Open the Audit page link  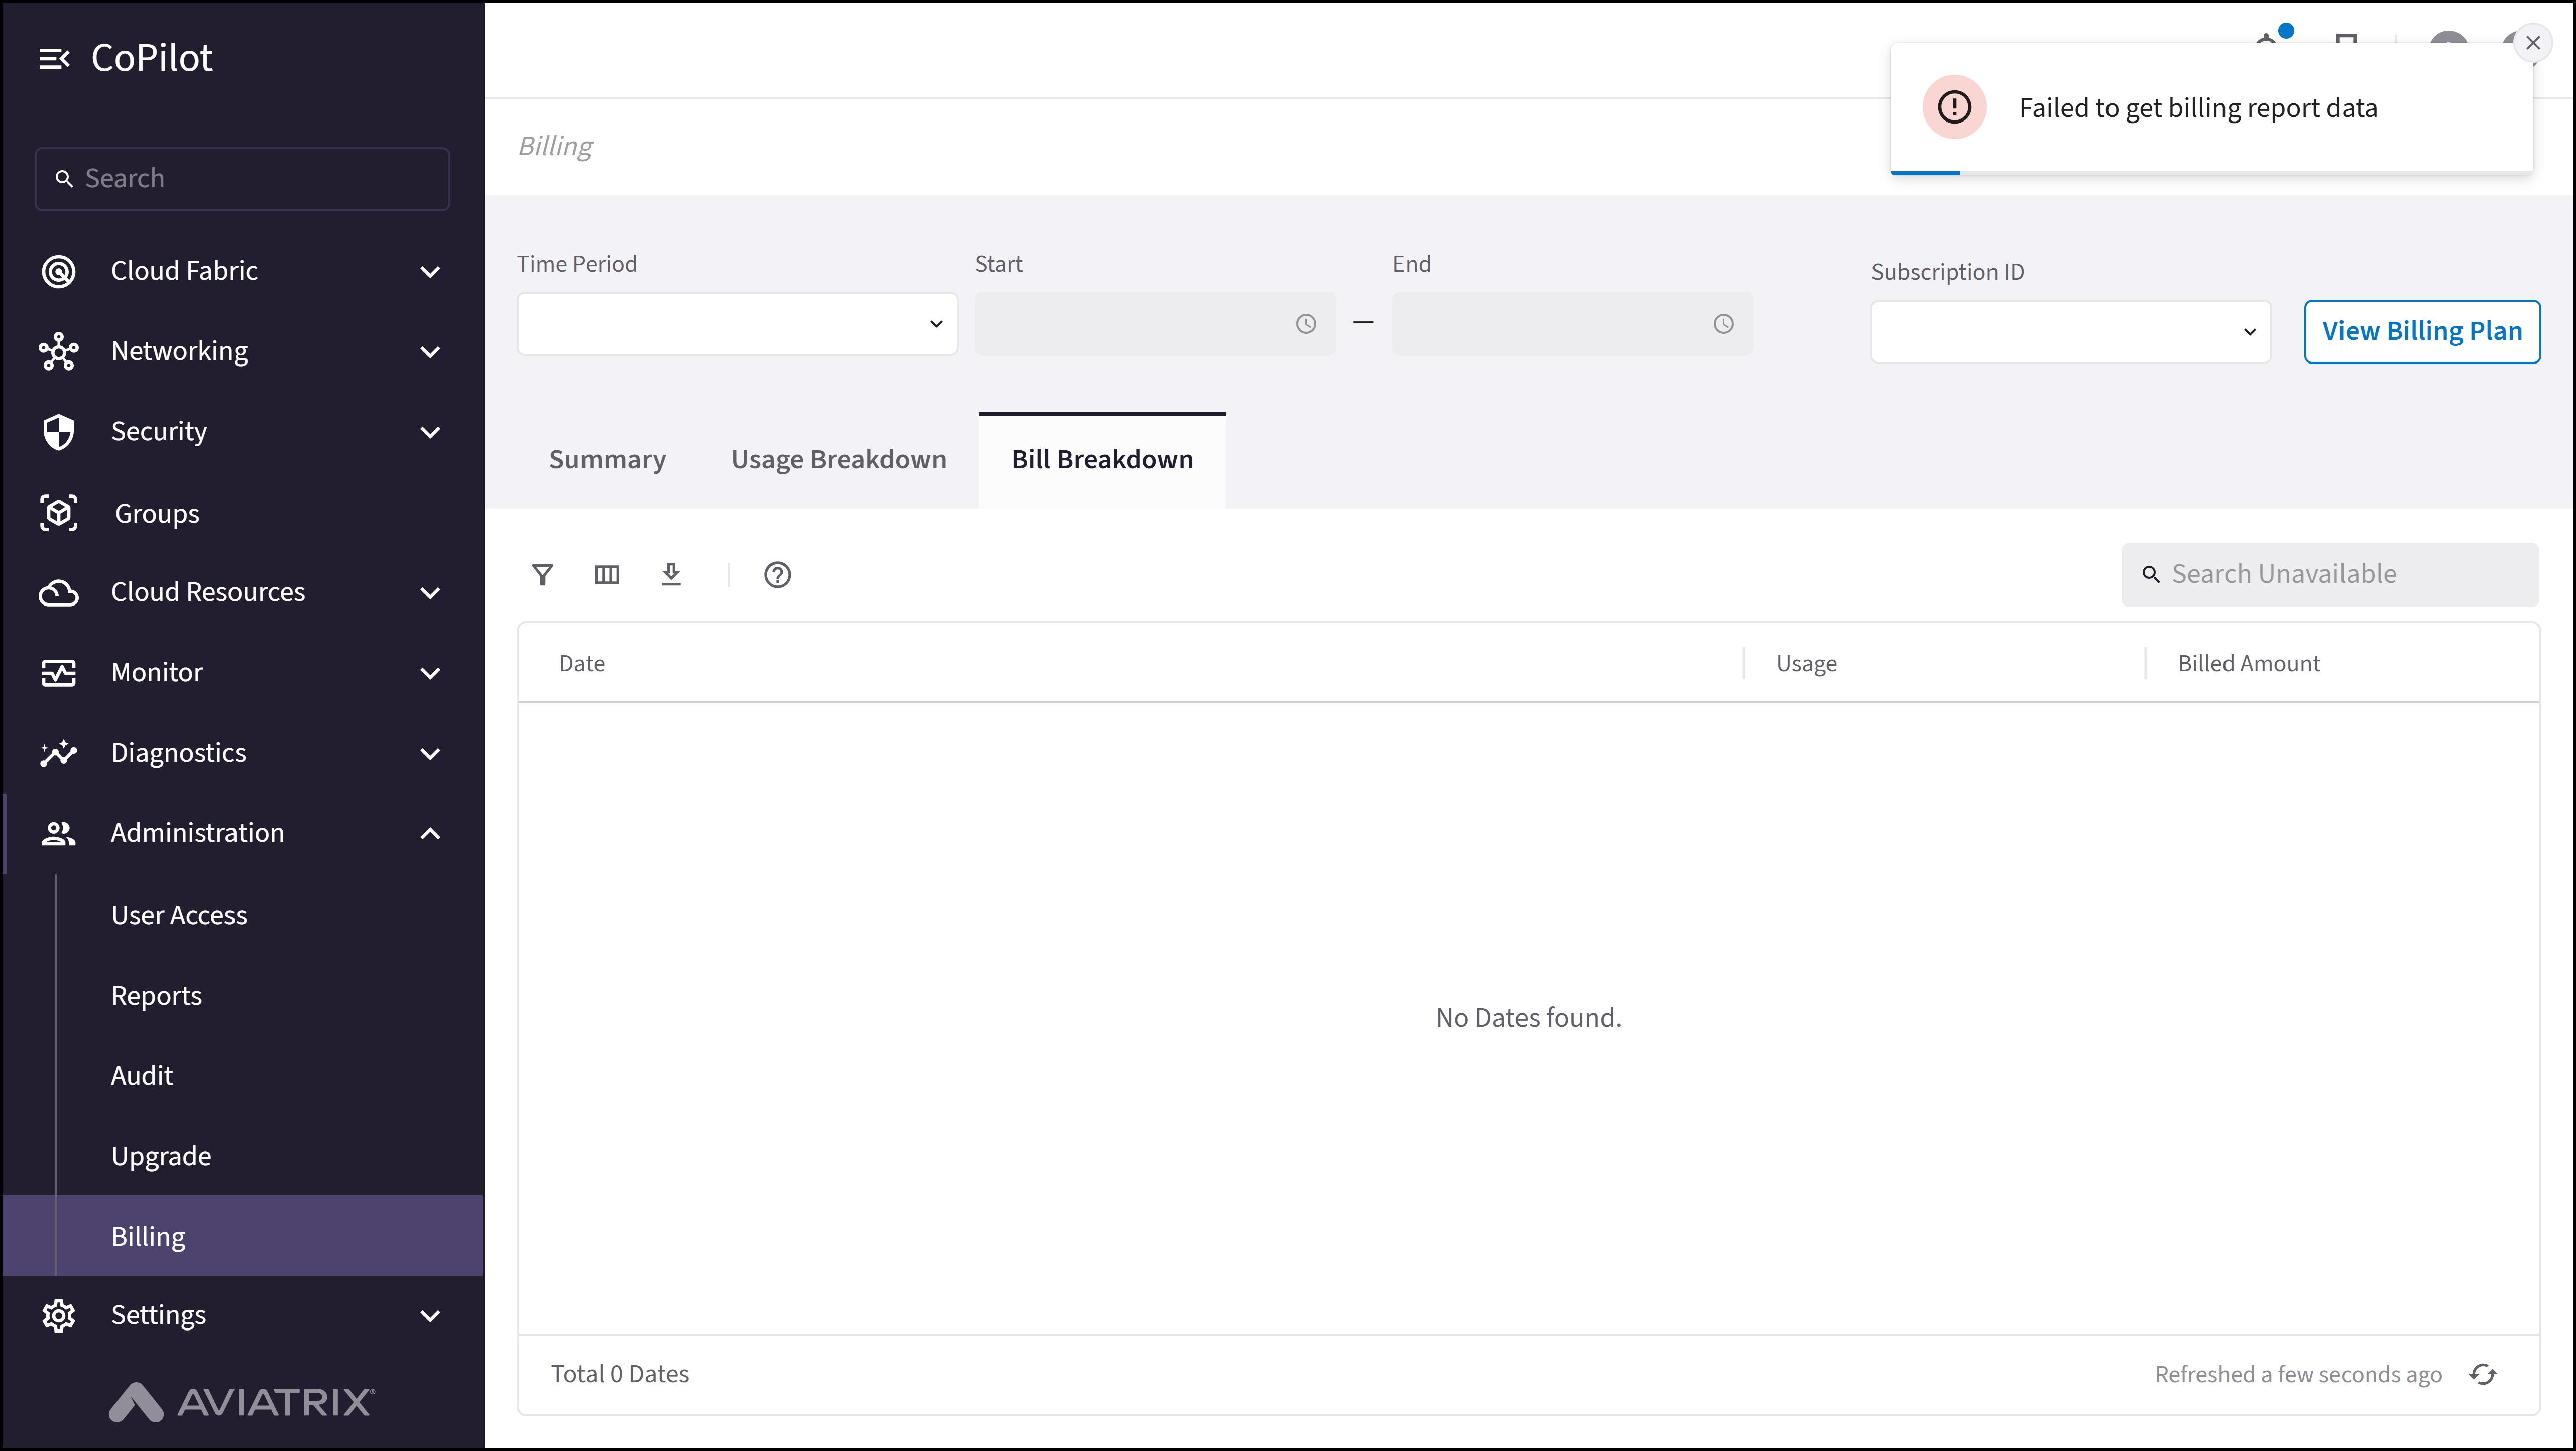coord(142,1076)
